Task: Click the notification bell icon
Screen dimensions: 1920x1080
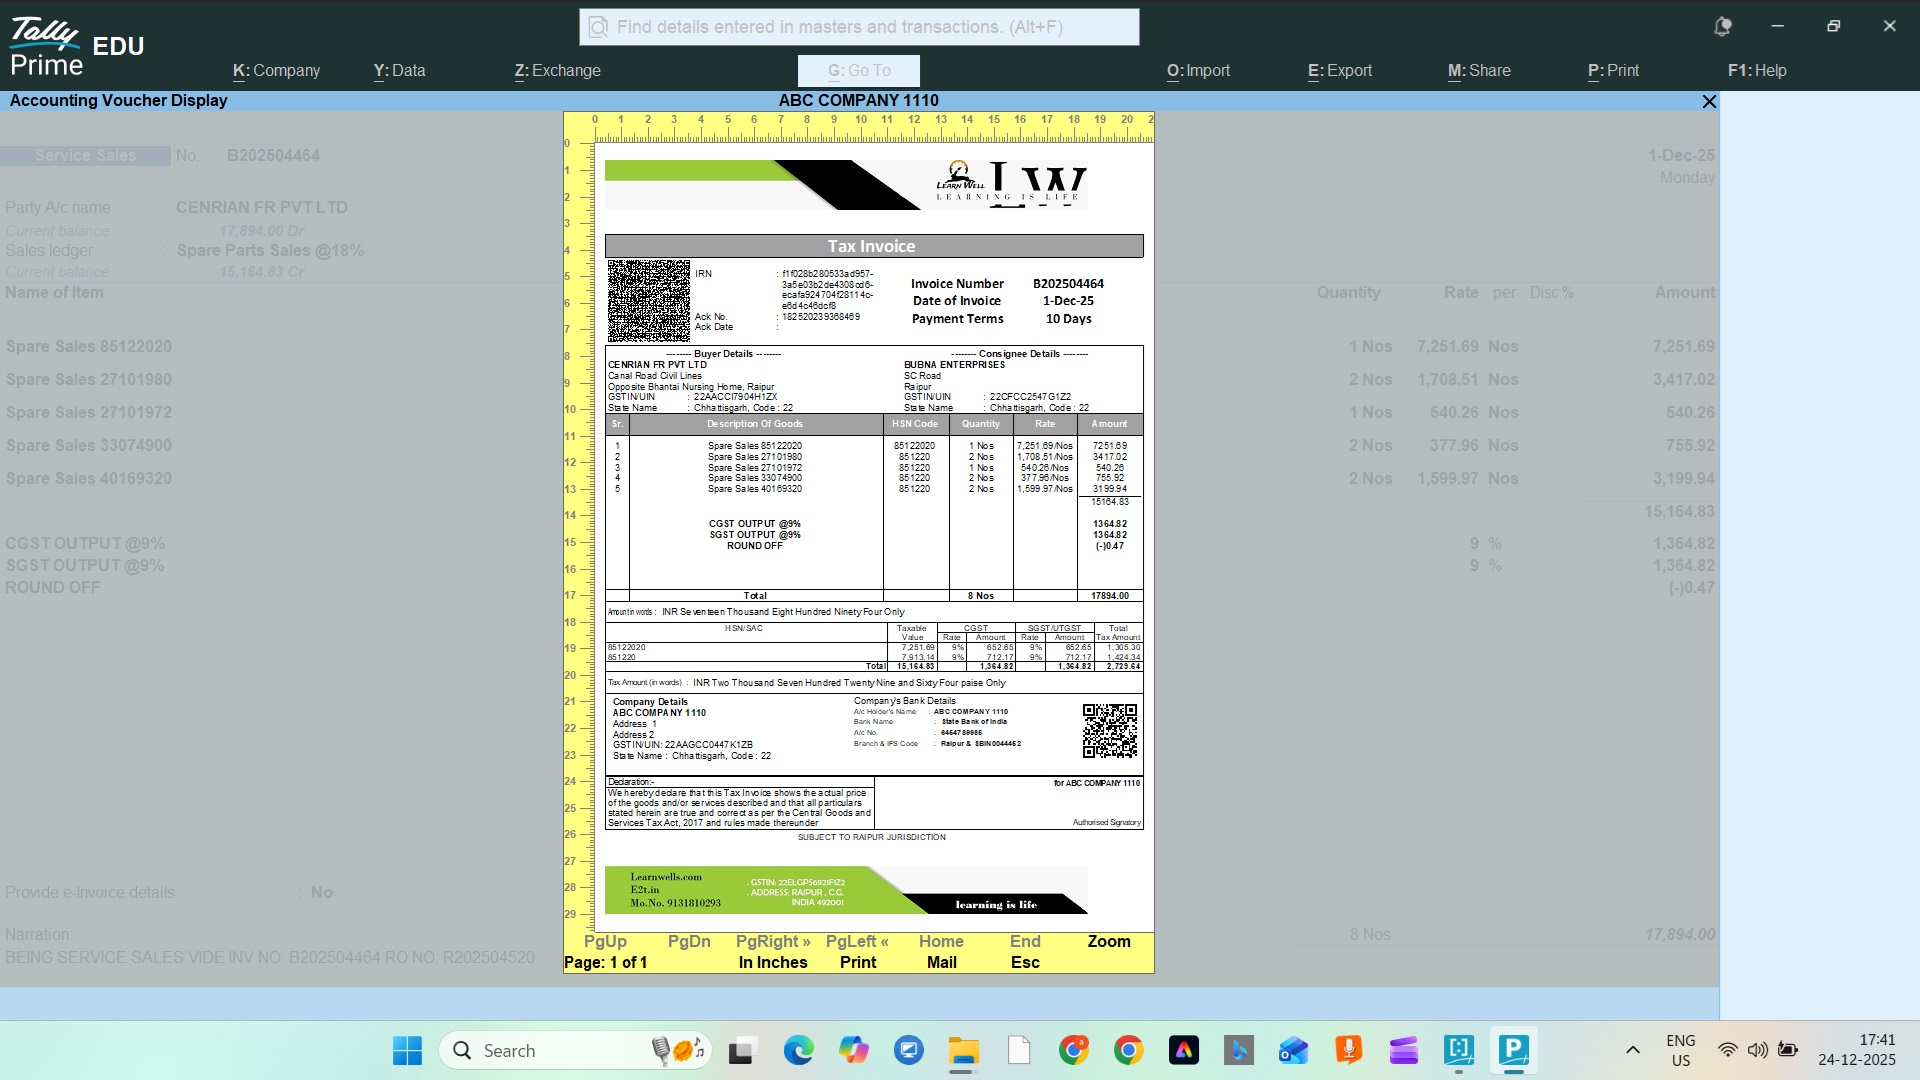Action: click(1722, 27)
